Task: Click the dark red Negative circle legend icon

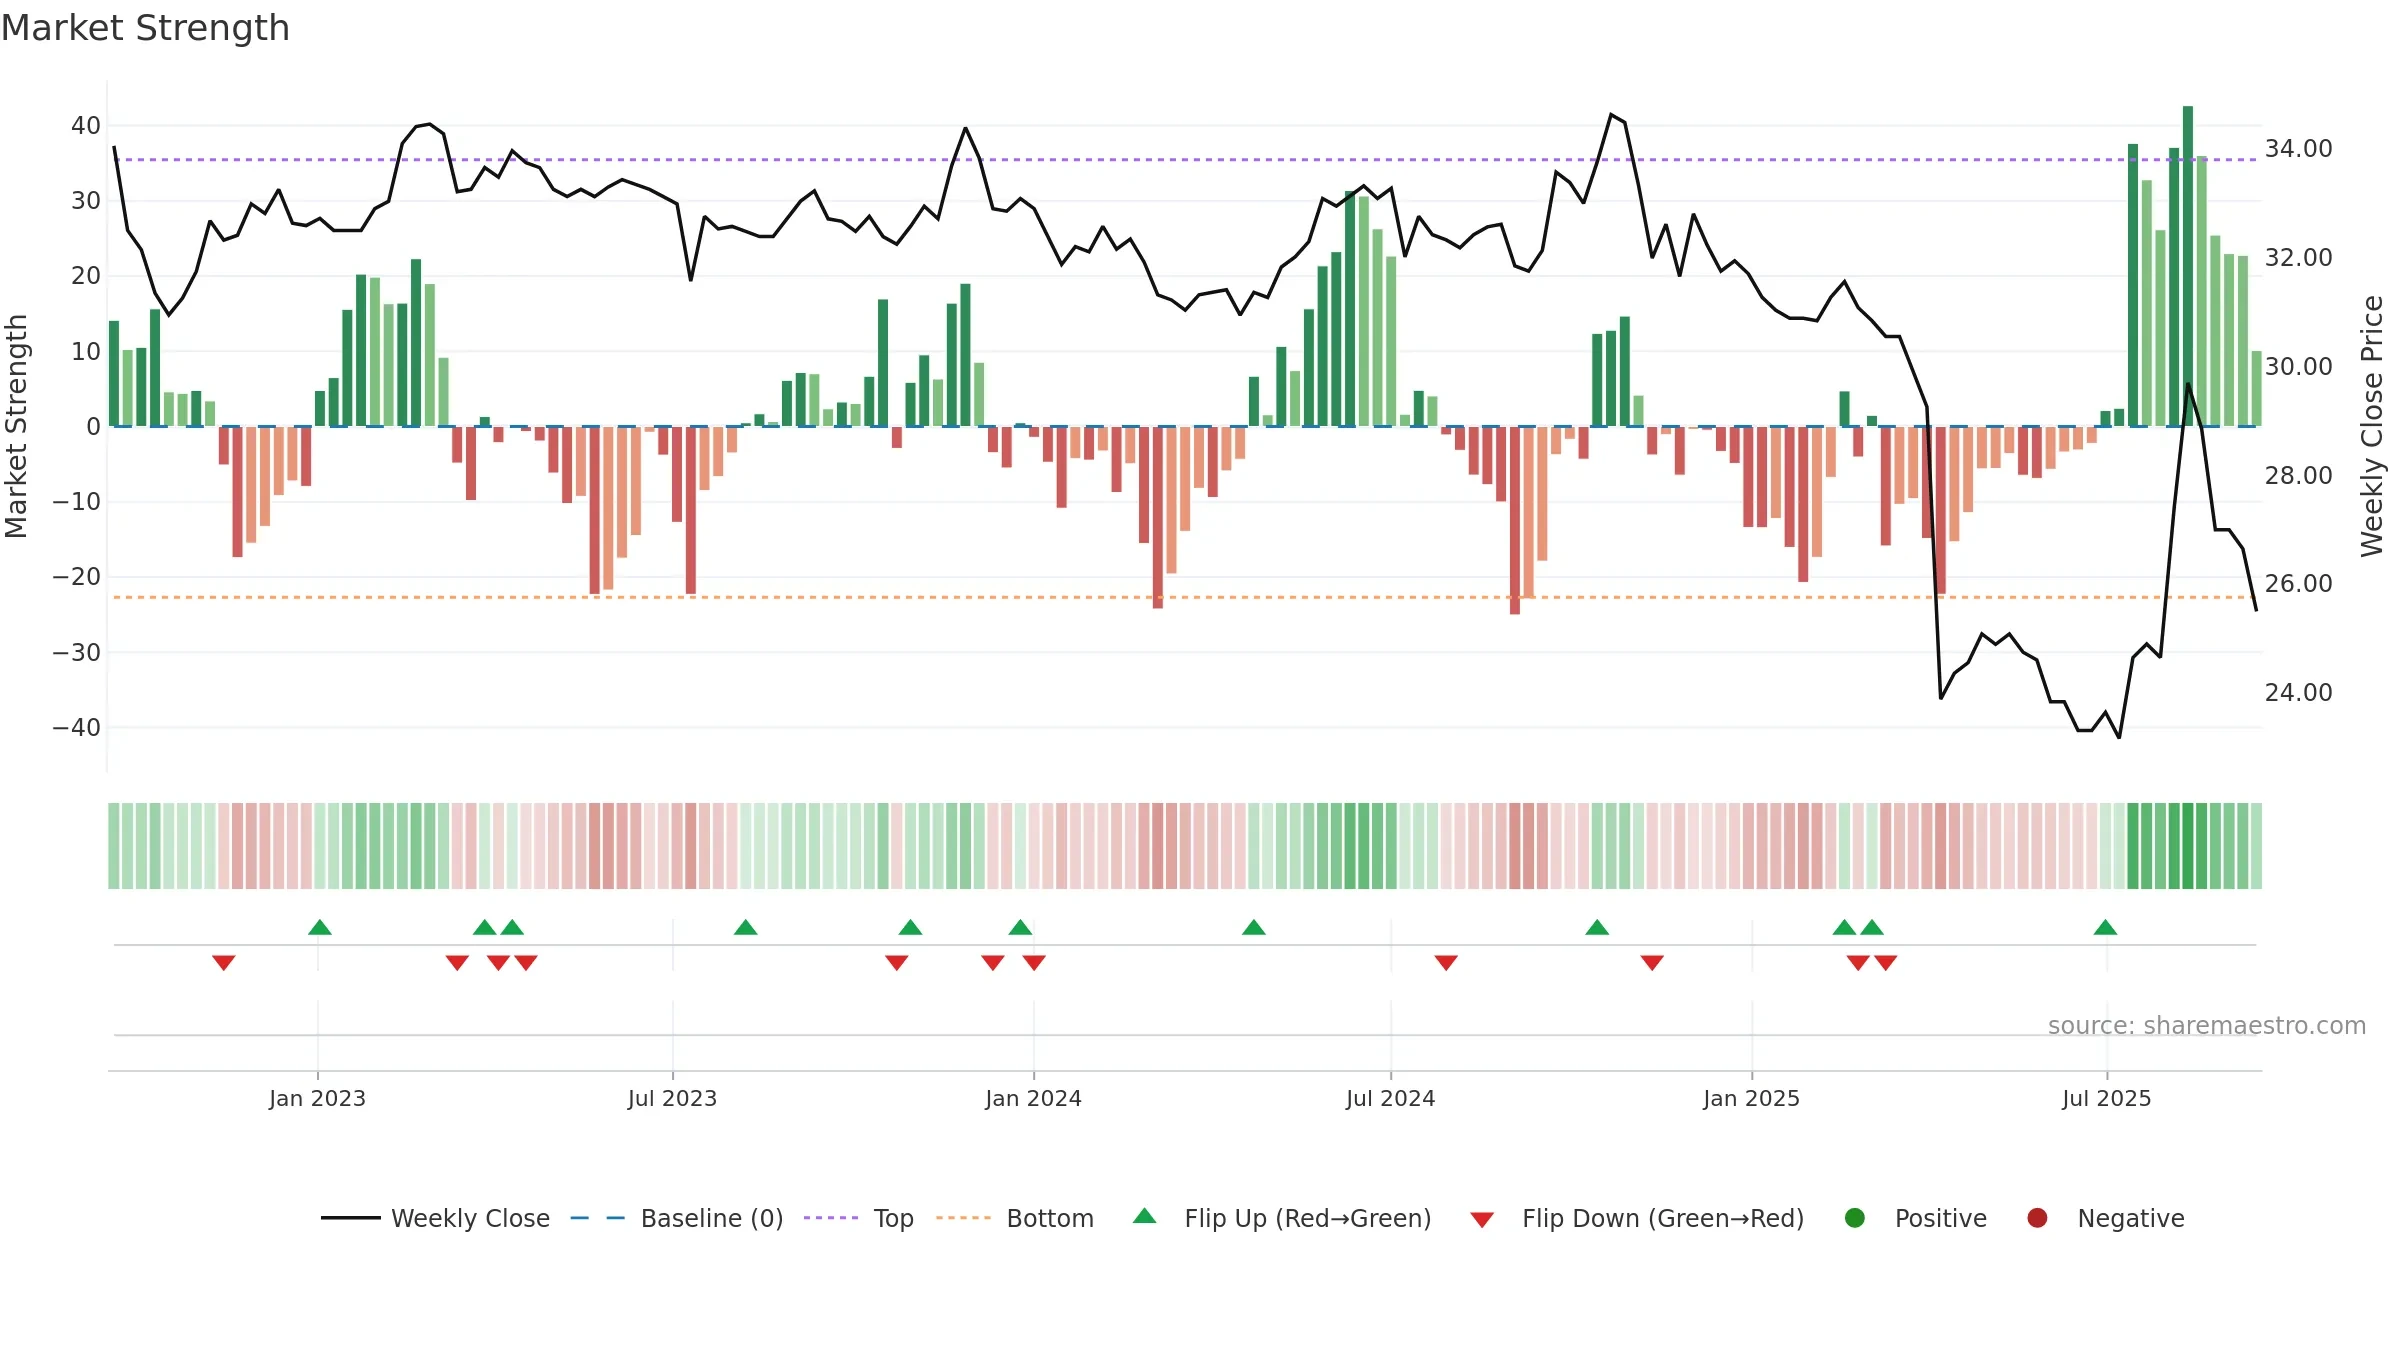Action: click(x=2037, y=1218)
